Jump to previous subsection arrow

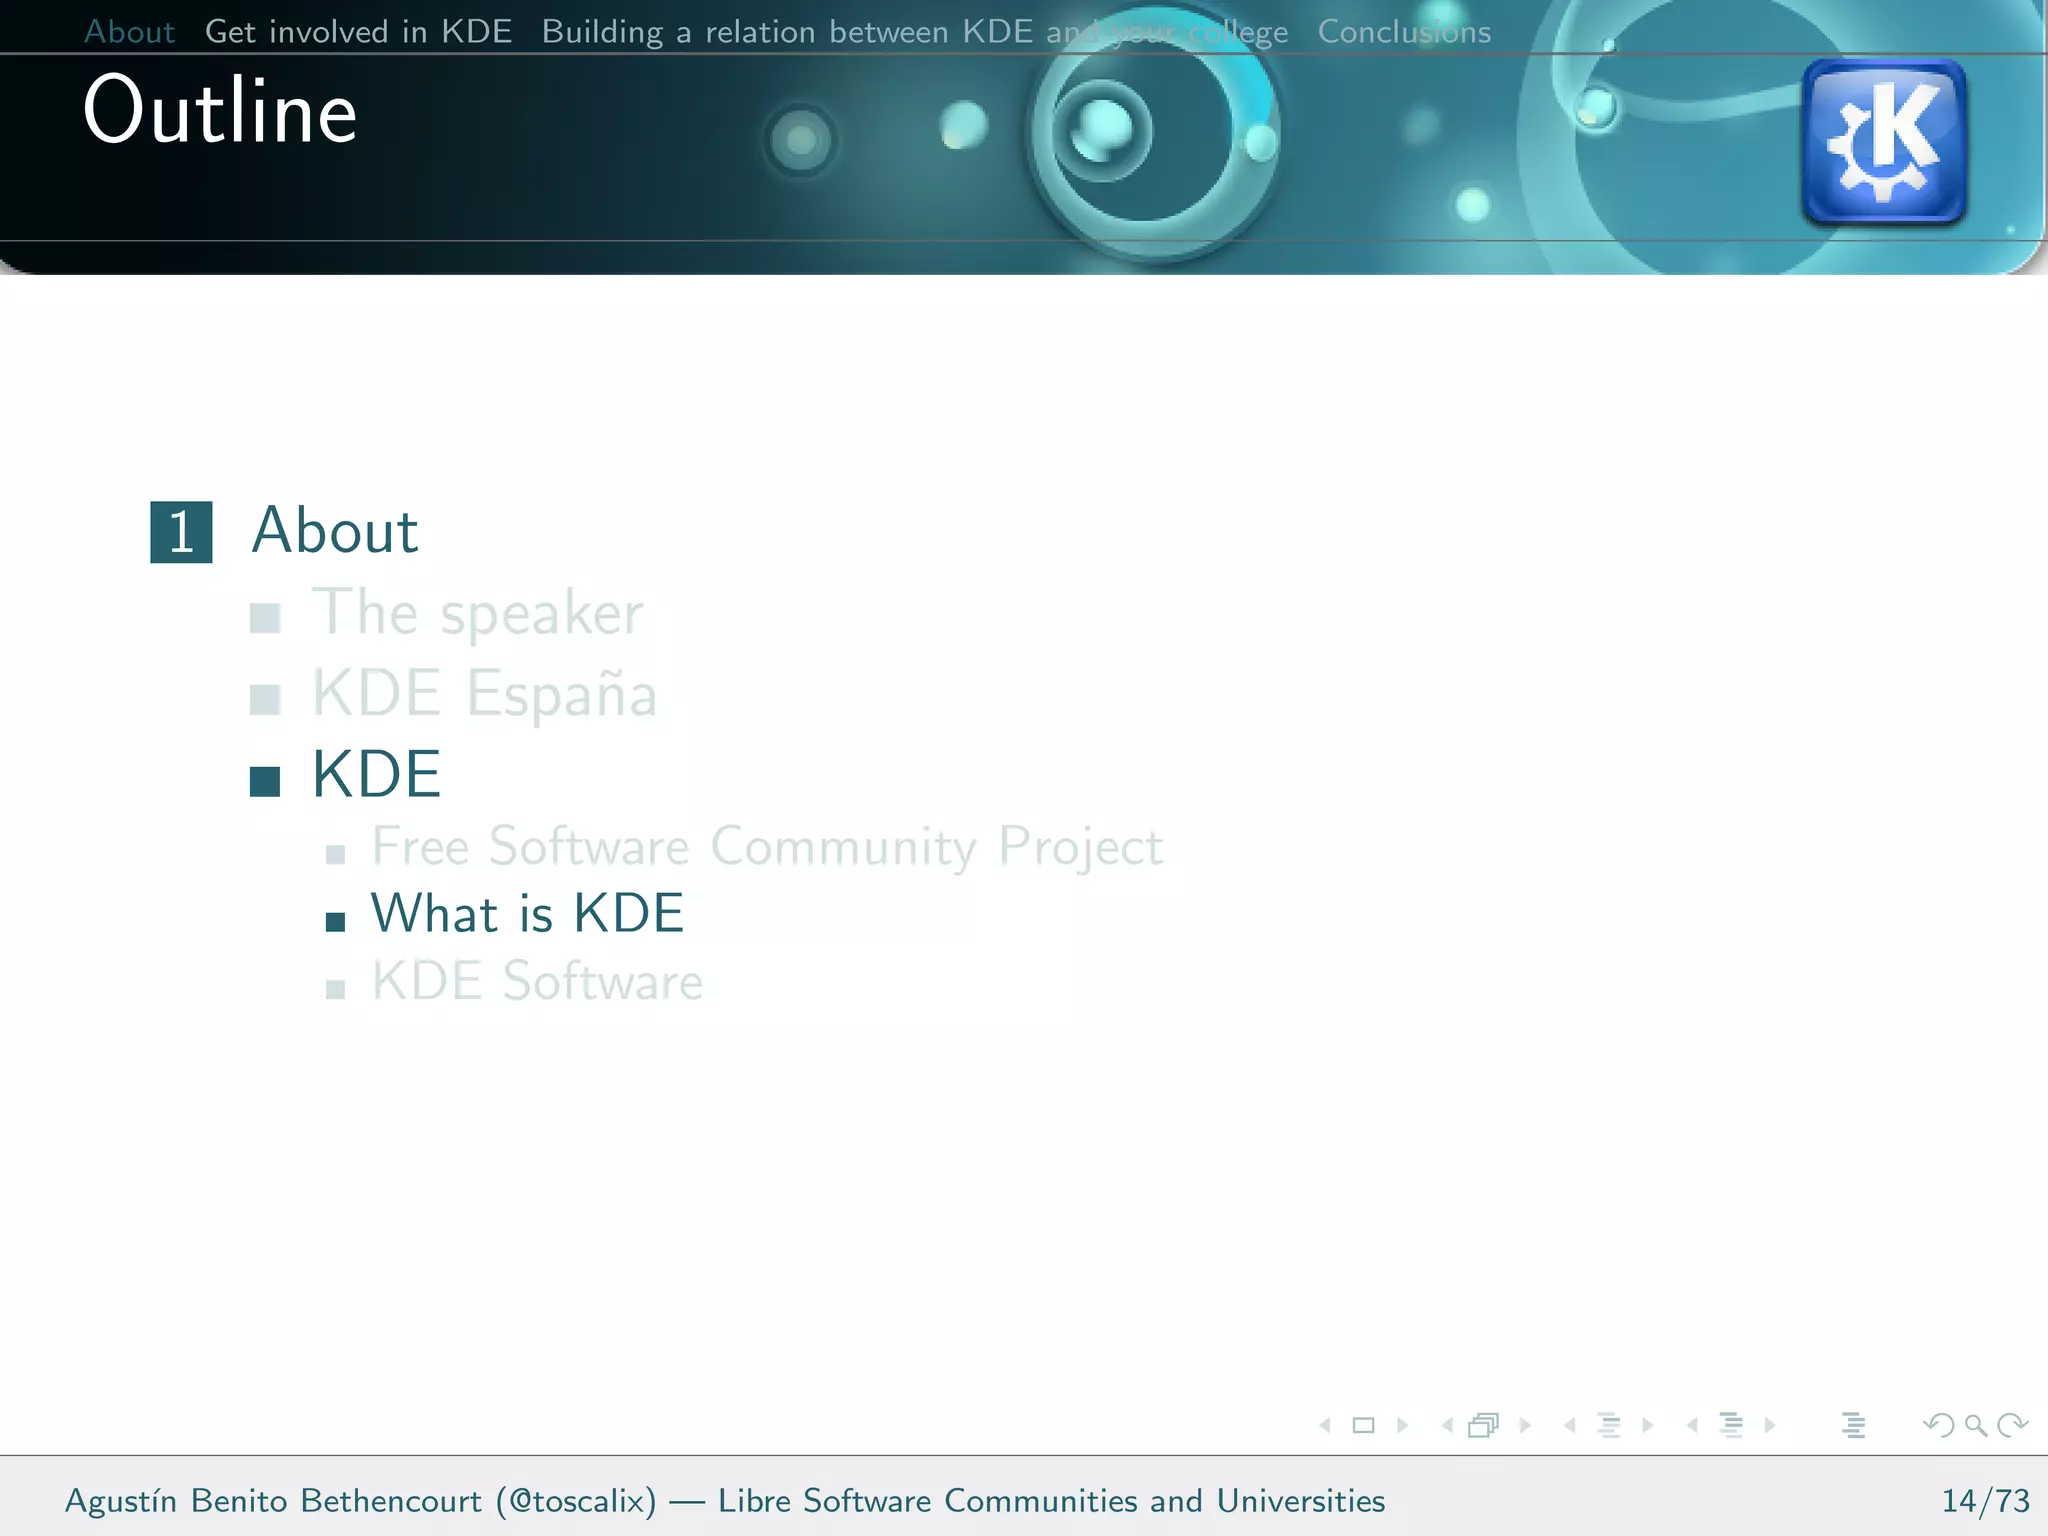(1569, 1425)
